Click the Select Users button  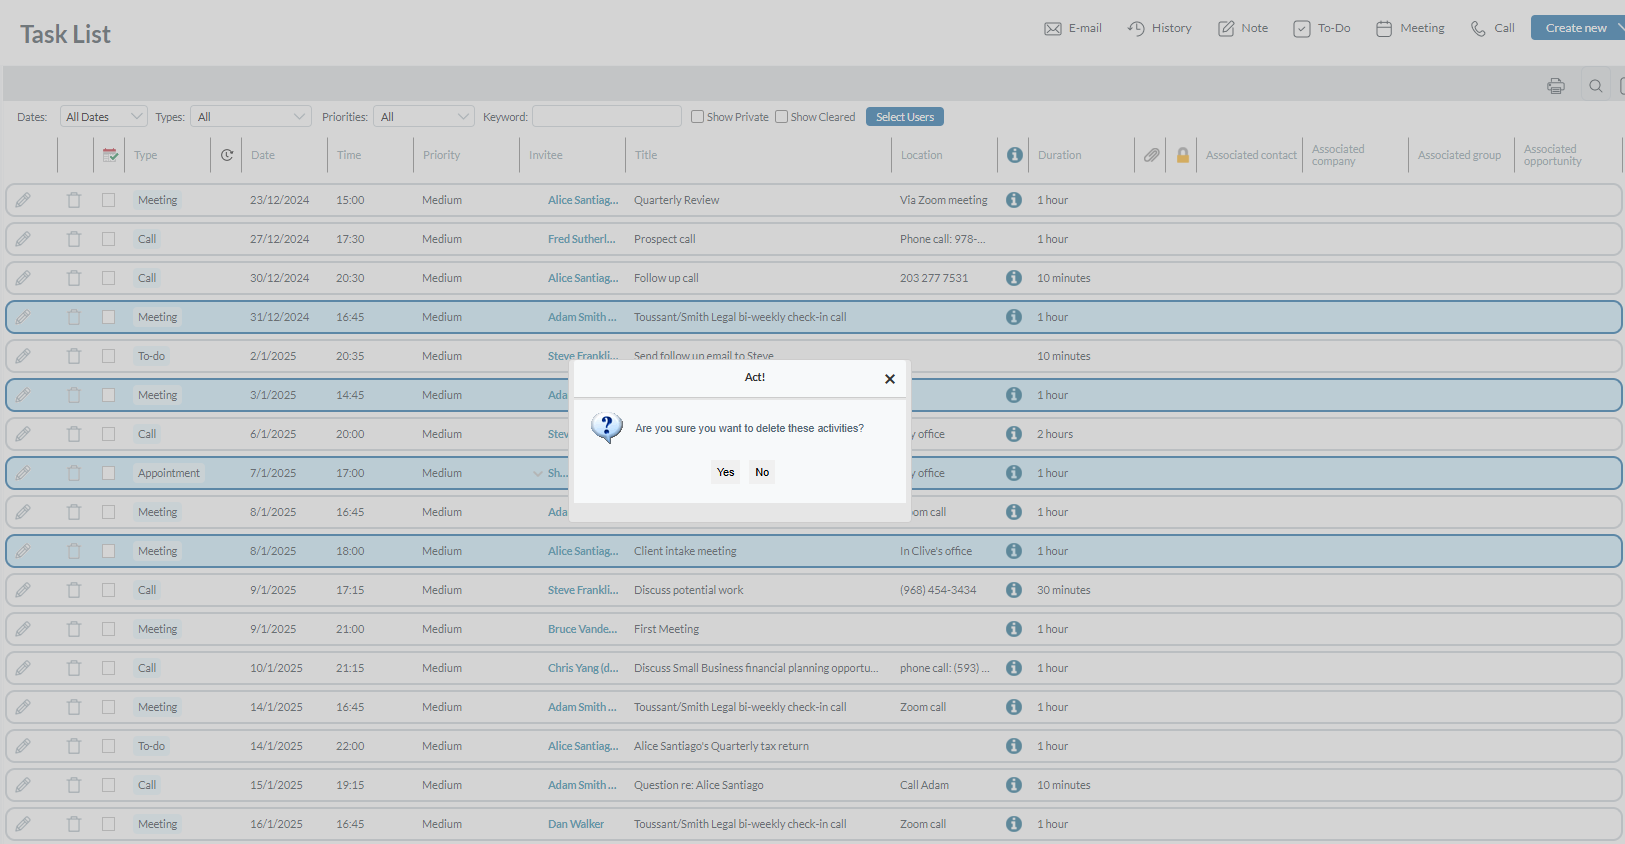(x=905, y=117)
